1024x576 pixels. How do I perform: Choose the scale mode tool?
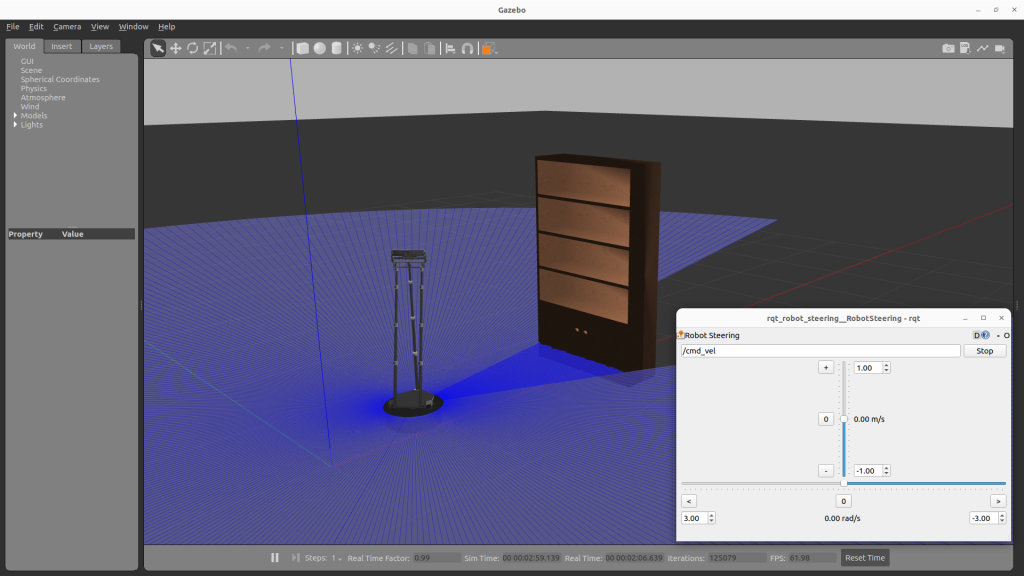pos(209,48)
